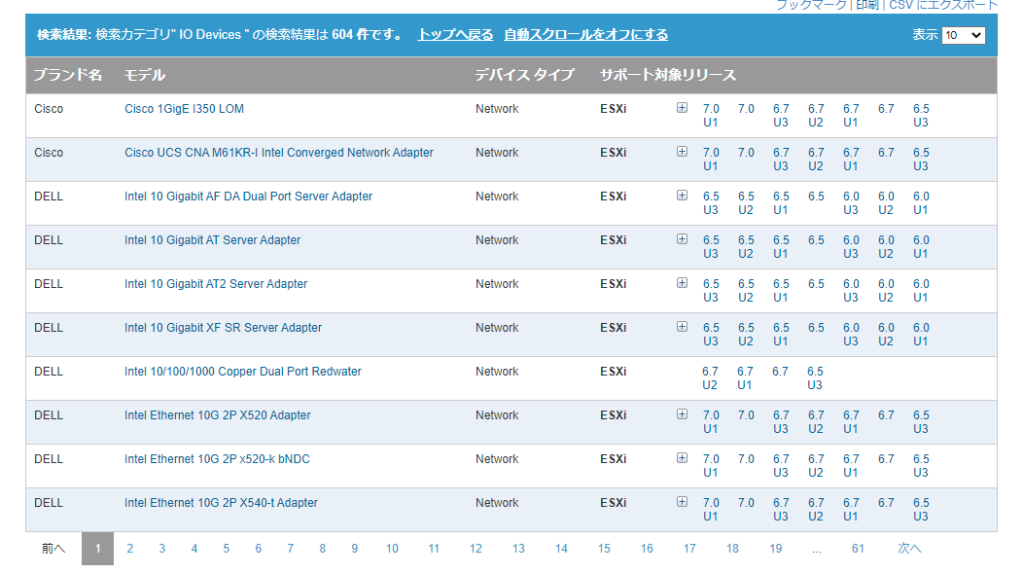The height and width of the screenshot is (574, 1024).
Task: Go to results page 5
Action: point(226,549)
